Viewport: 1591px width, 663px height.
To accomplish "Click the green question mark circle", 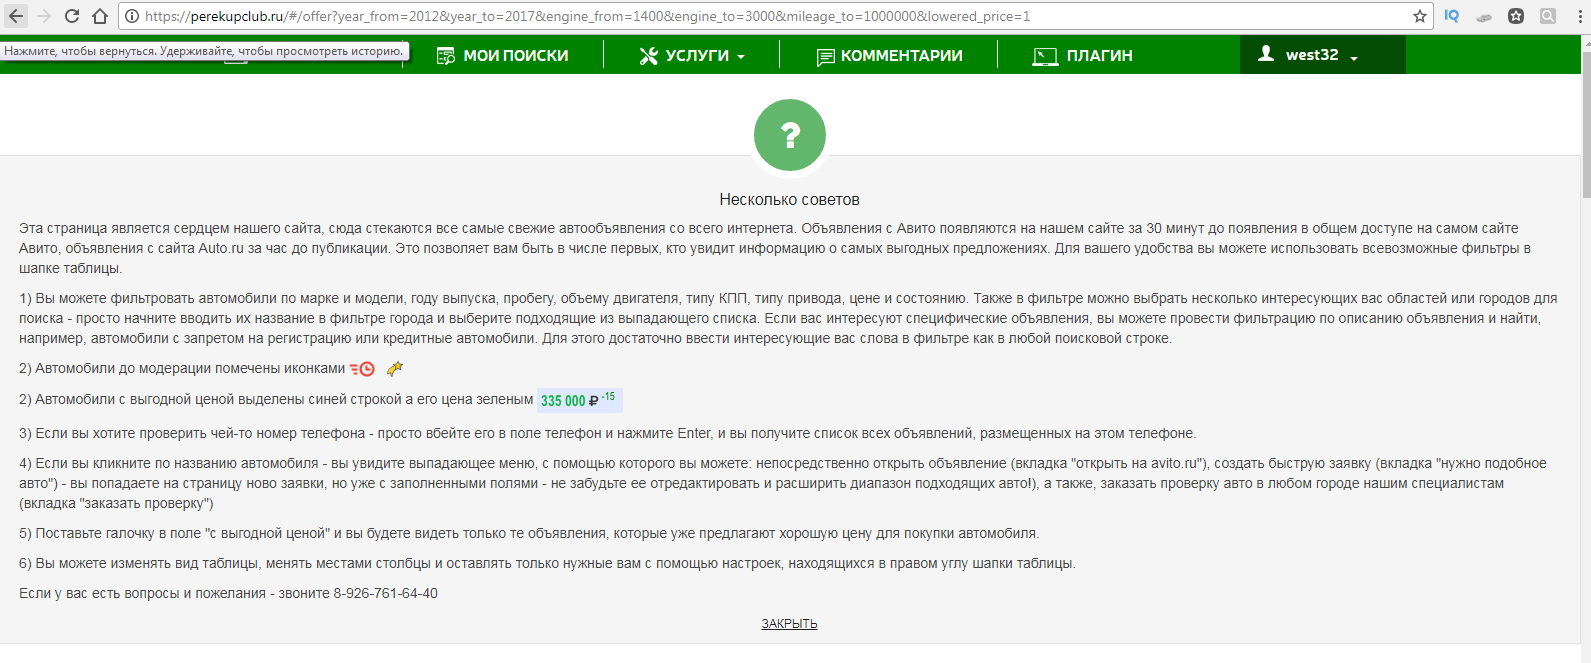I will coord(789,135).
